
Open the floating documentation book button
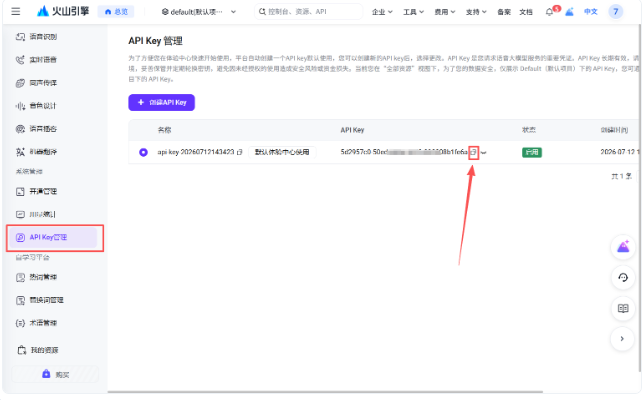(x=623, y=308)
